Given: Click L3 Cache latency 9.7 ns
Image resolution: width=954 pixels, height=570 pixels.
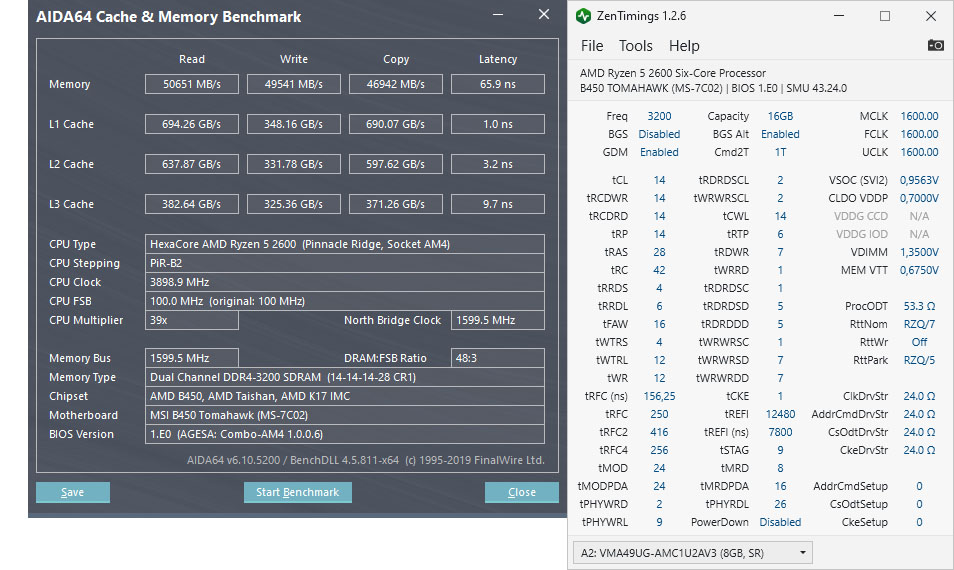Looking at the screenshot, I should pos(498,204).
